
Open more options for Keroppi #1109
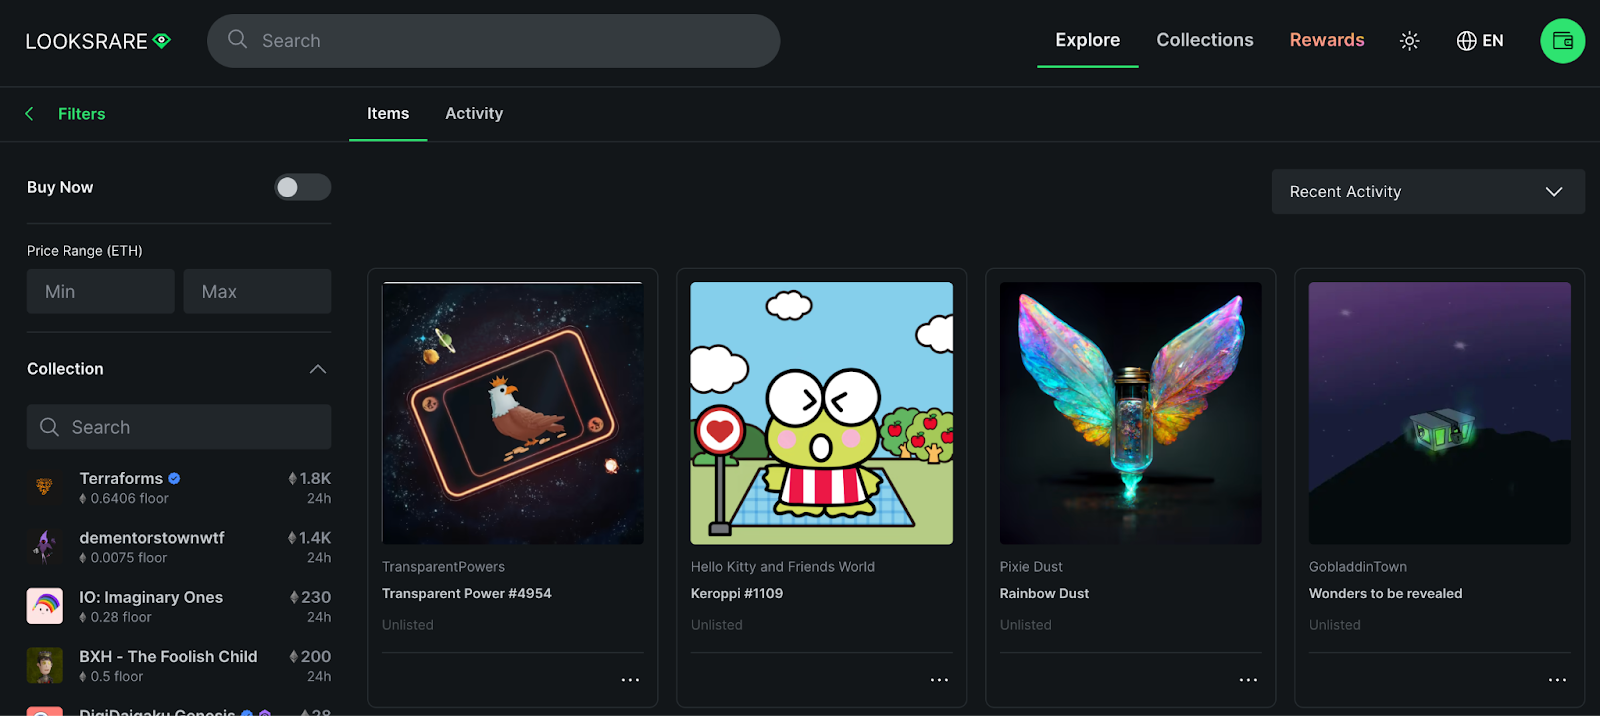click(x=939, y=680)
